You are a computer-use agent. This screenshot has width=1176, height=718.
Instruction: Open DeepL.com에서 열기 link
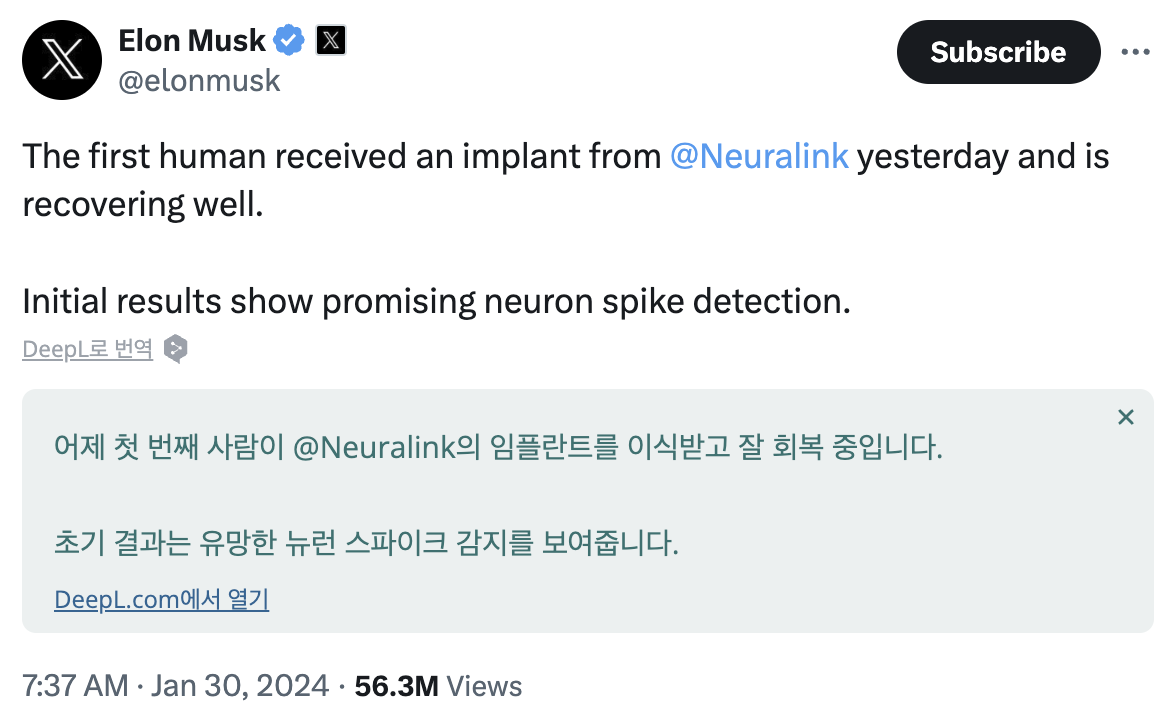[161, 598]
